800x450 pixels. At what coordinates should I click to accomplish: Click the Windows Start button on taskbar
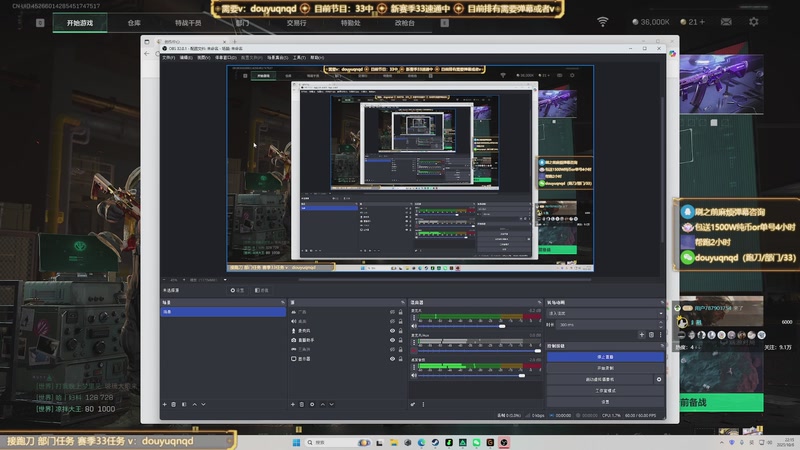click(296, 442)
